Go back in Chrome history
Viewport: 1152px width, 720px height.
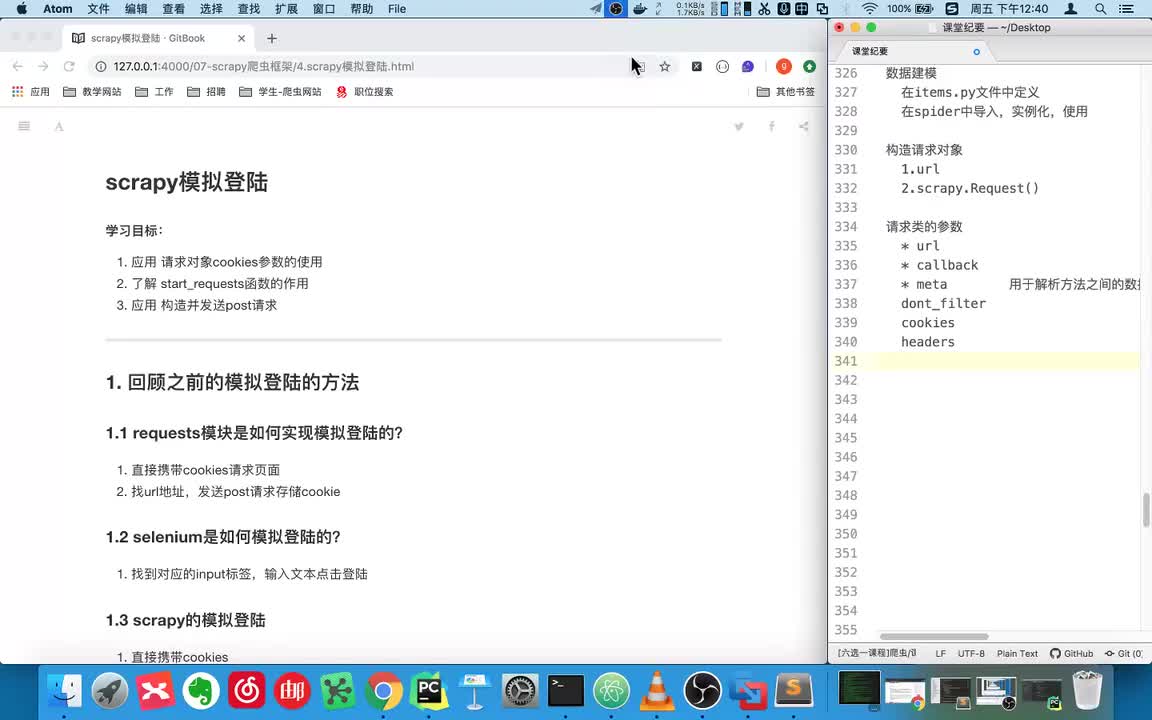18,66
